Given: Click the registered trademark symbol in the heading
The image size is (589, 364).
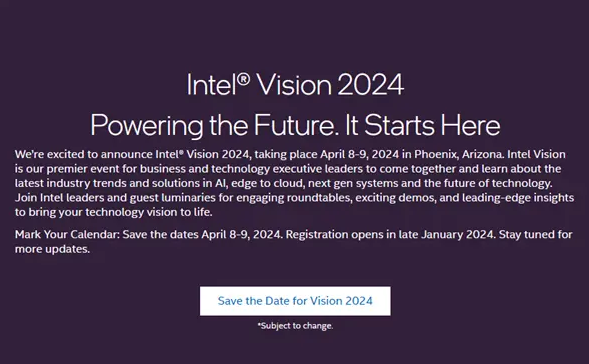Looking at the screenshot, I should click(243, 79).
